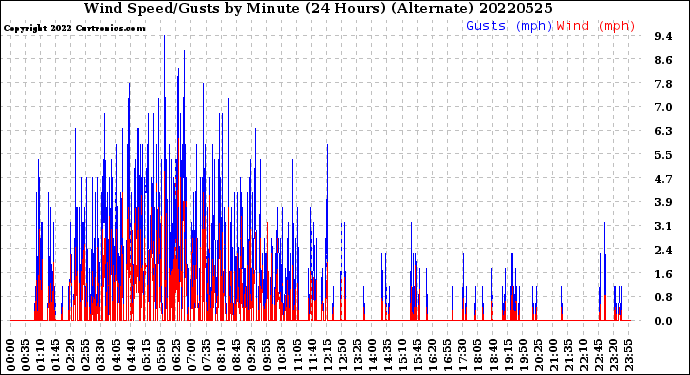The image size is (690, 375).
Task: Click the 12:15 time axis label
Action: (x=327, y=355)
